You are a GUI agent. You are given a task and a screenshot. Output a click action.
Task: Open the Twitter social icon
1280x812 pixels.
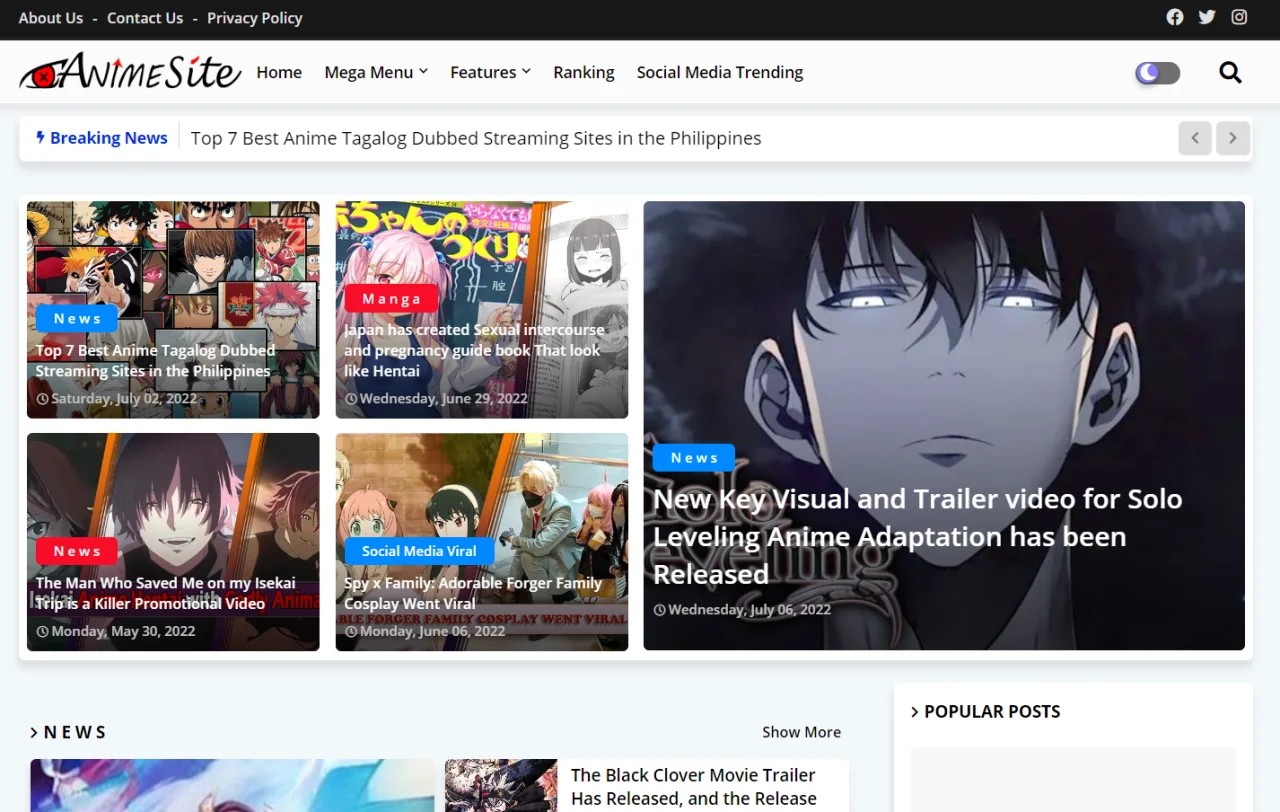[1207, 17]
